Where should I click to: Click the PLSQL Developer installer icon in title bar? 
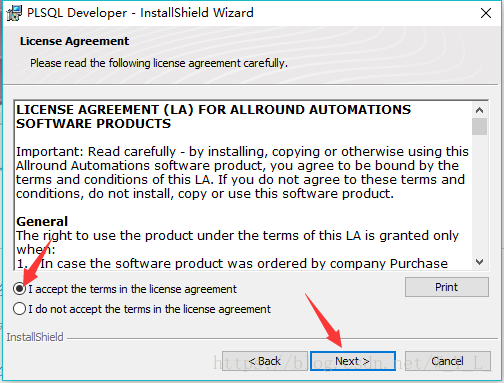click(14, 13)
